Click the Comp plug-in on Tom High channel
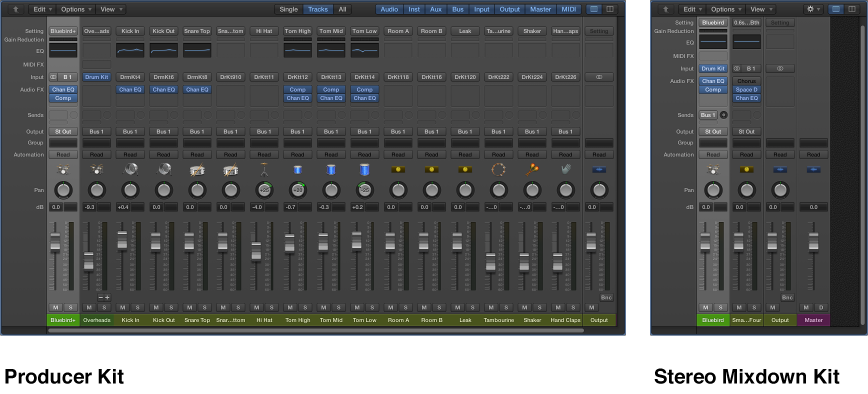The height and width of the screenshot is (394, 868). pyautogui.click(x=297, y=90)
